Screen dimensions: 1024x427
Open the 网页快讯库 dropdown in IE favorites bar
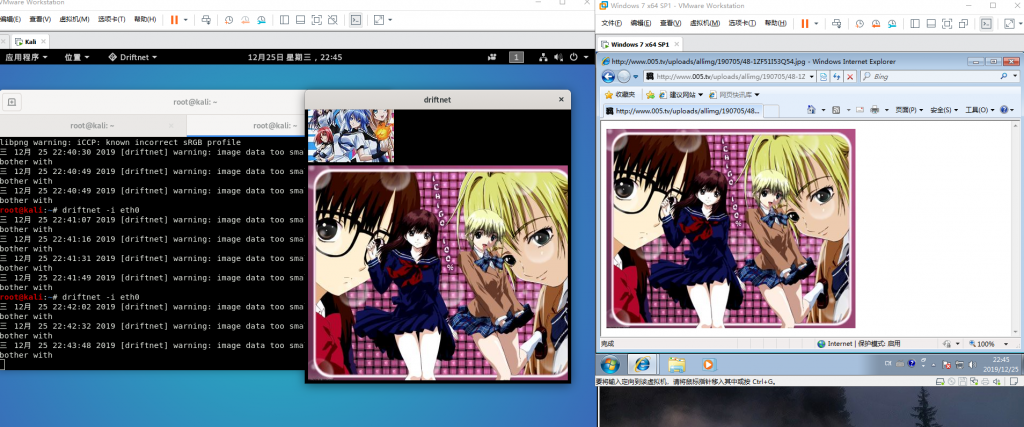pos(733,95)
